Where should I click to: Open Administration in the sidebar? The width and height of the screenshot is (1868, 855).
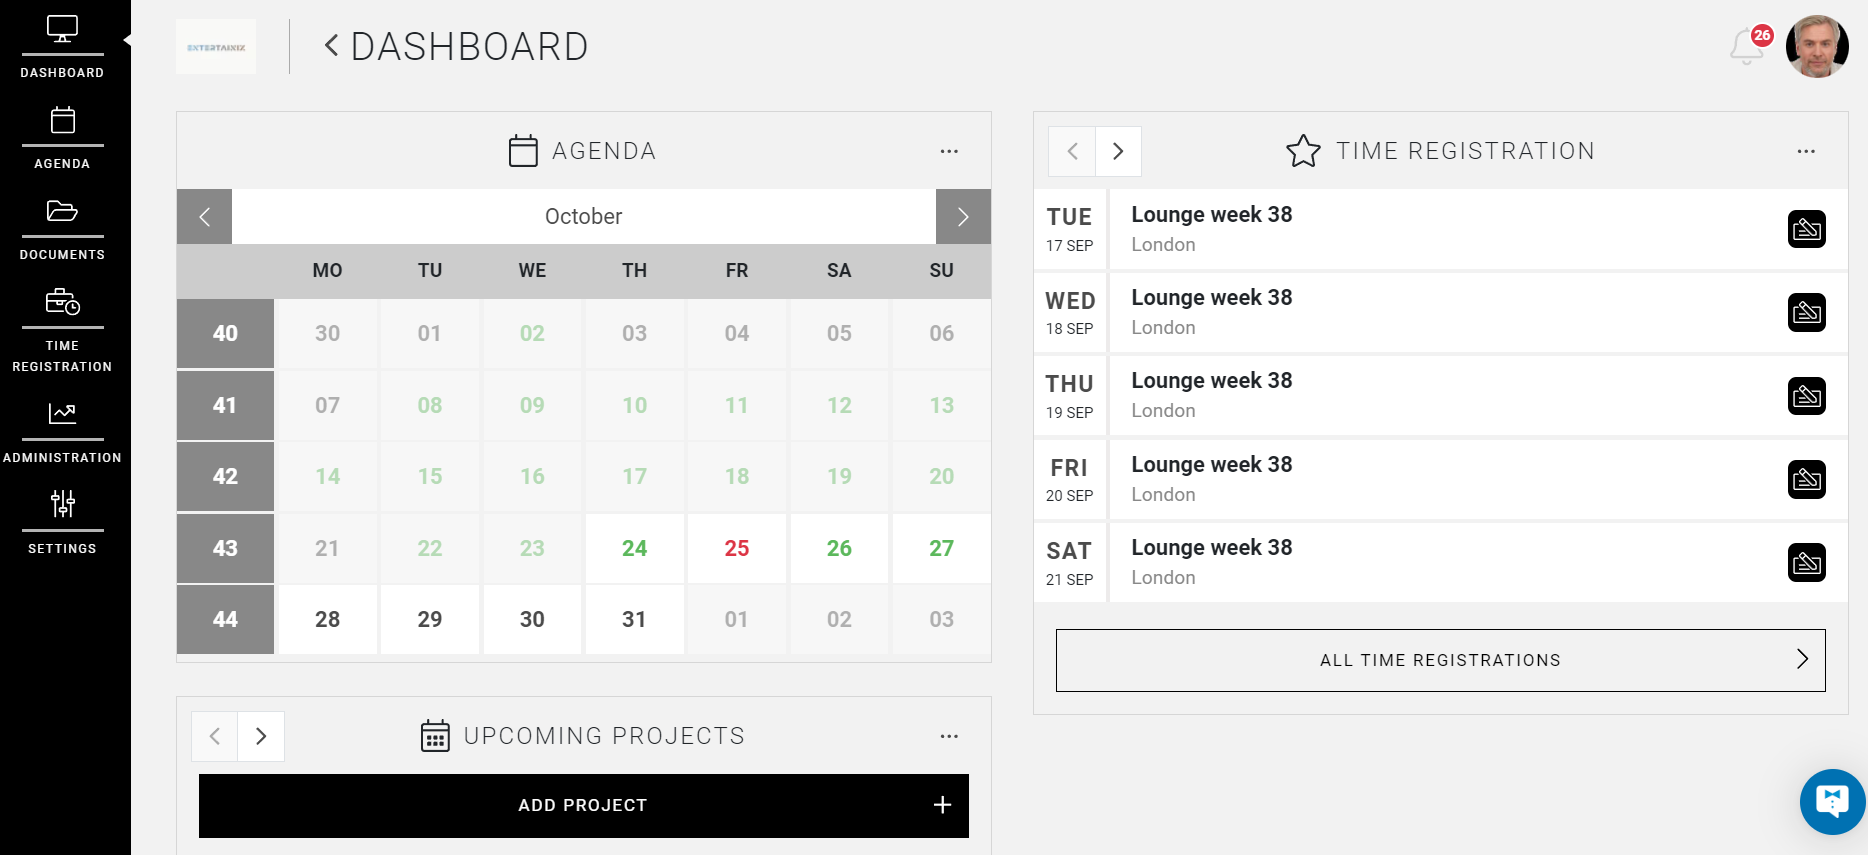(x=62, y=431)
